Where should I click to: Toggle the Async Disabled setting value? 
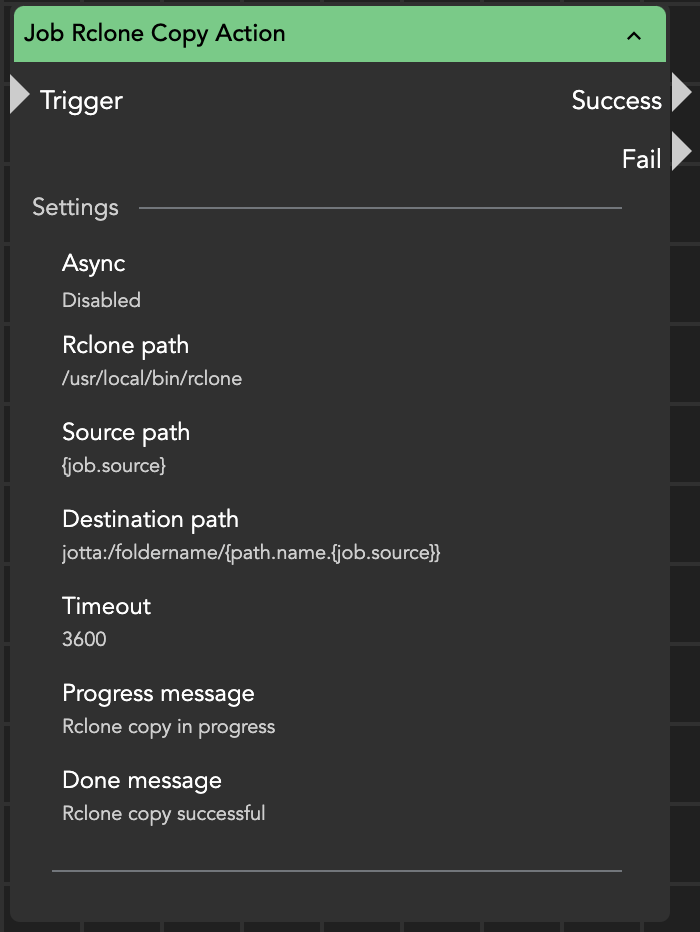tap(101, 300)
